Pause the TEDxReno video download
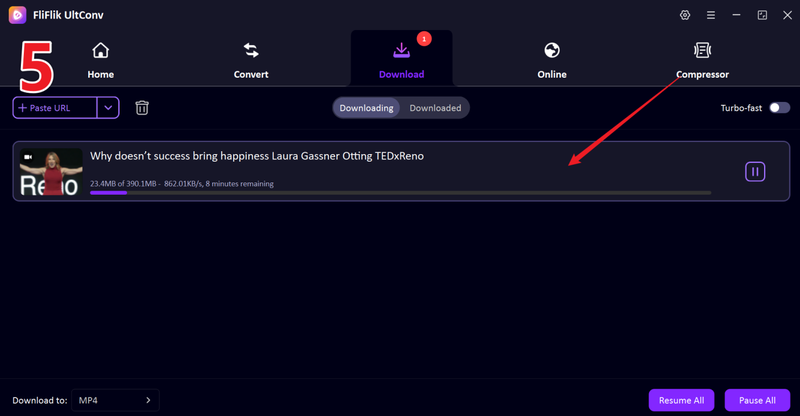 [755, 172]
